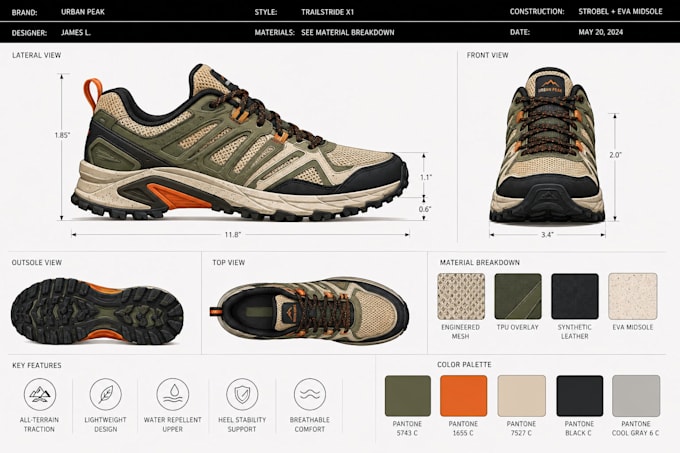
Task: Click the outsole view shoe image
Action: click(x=97, y=311)
